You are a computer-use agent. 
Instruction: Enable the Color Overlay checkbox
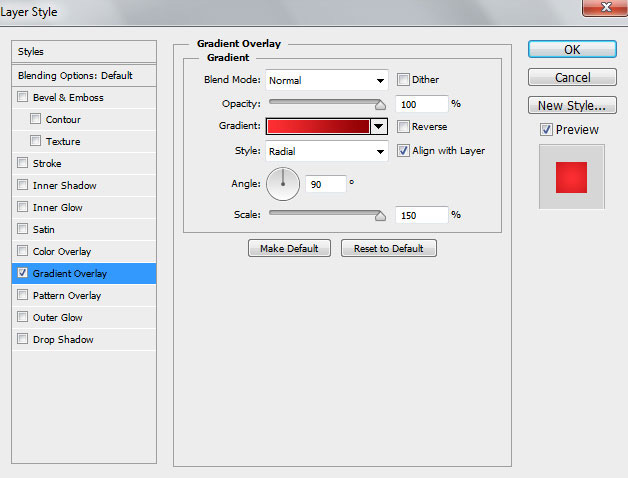(x=22, y=251)
